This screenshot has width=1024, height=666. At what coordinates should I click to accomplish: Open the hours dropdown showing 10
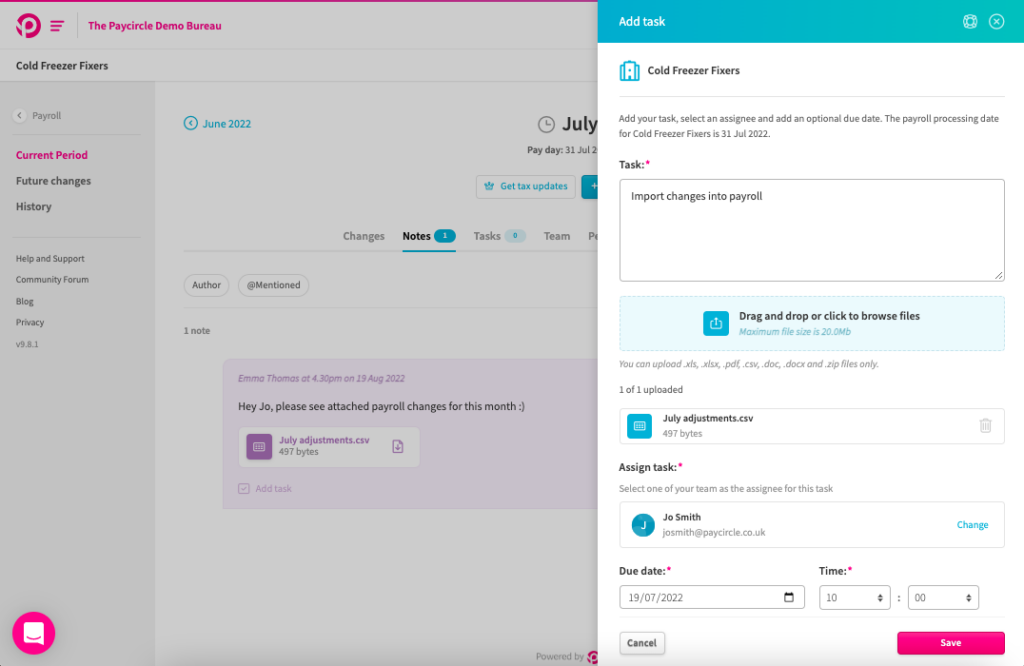click(x=855, y=597)
